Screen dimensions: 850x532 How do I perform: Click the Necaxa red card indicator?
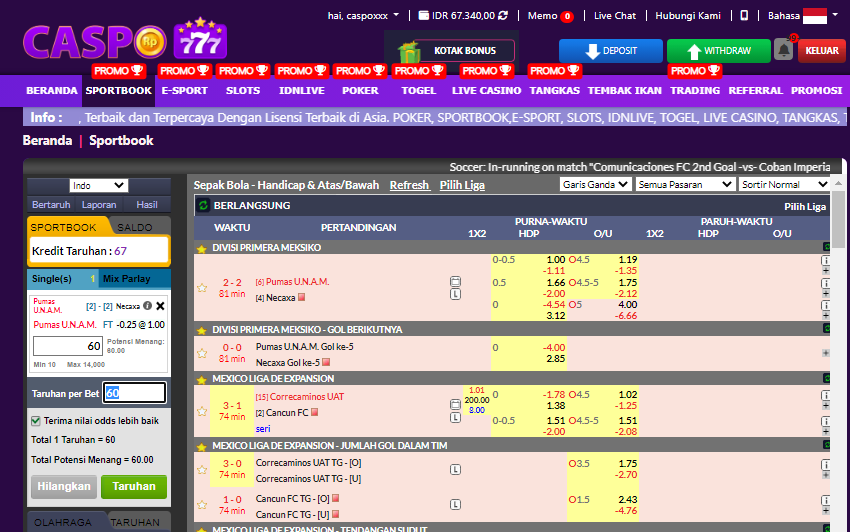pyautogui.click(x=301, y=297)
